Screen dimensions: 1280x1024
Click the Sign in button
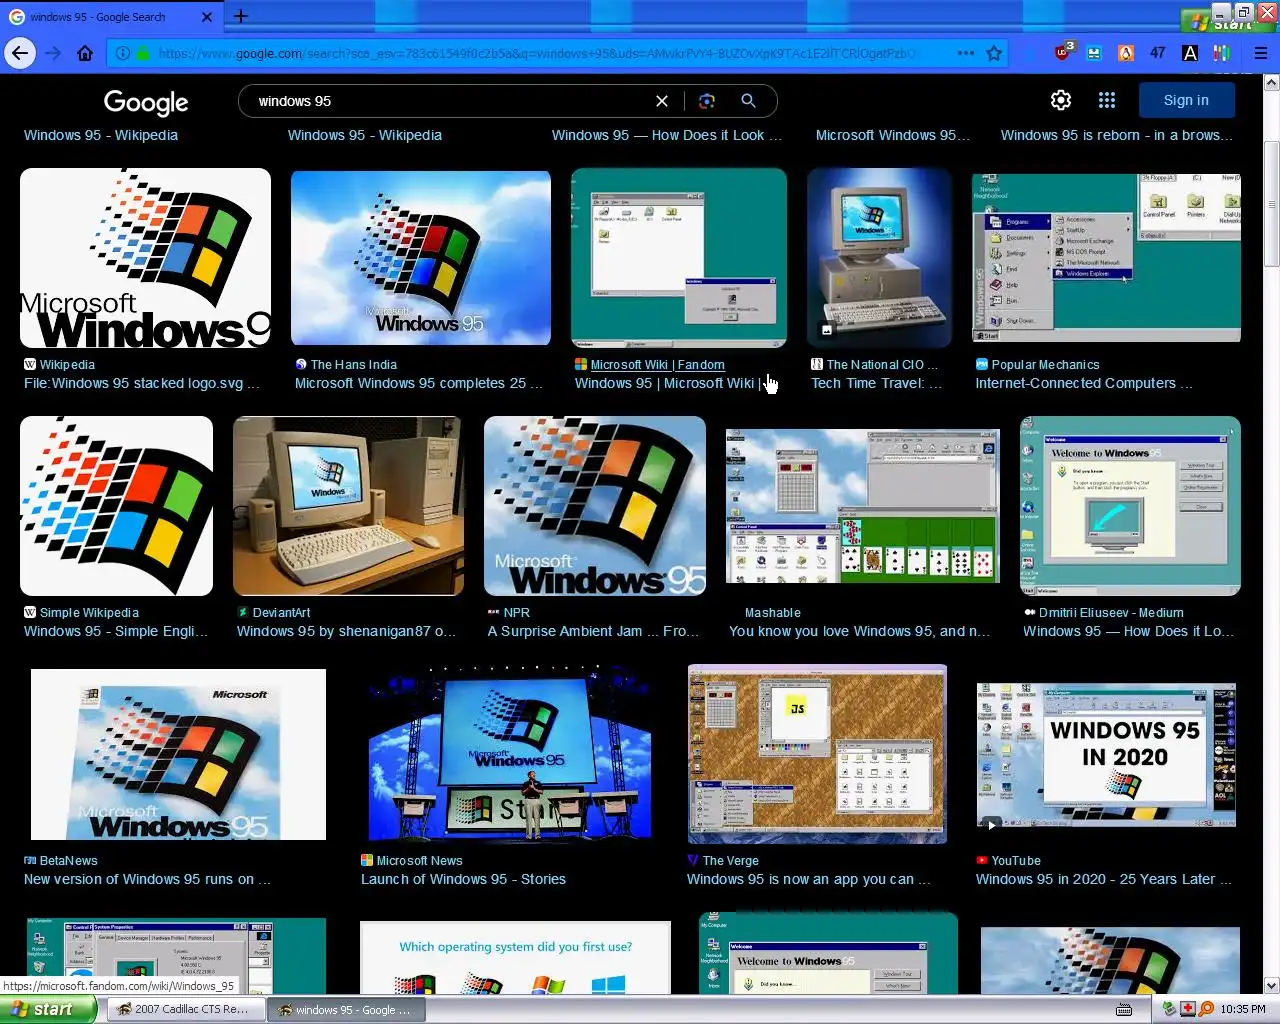coord(1186,100)
